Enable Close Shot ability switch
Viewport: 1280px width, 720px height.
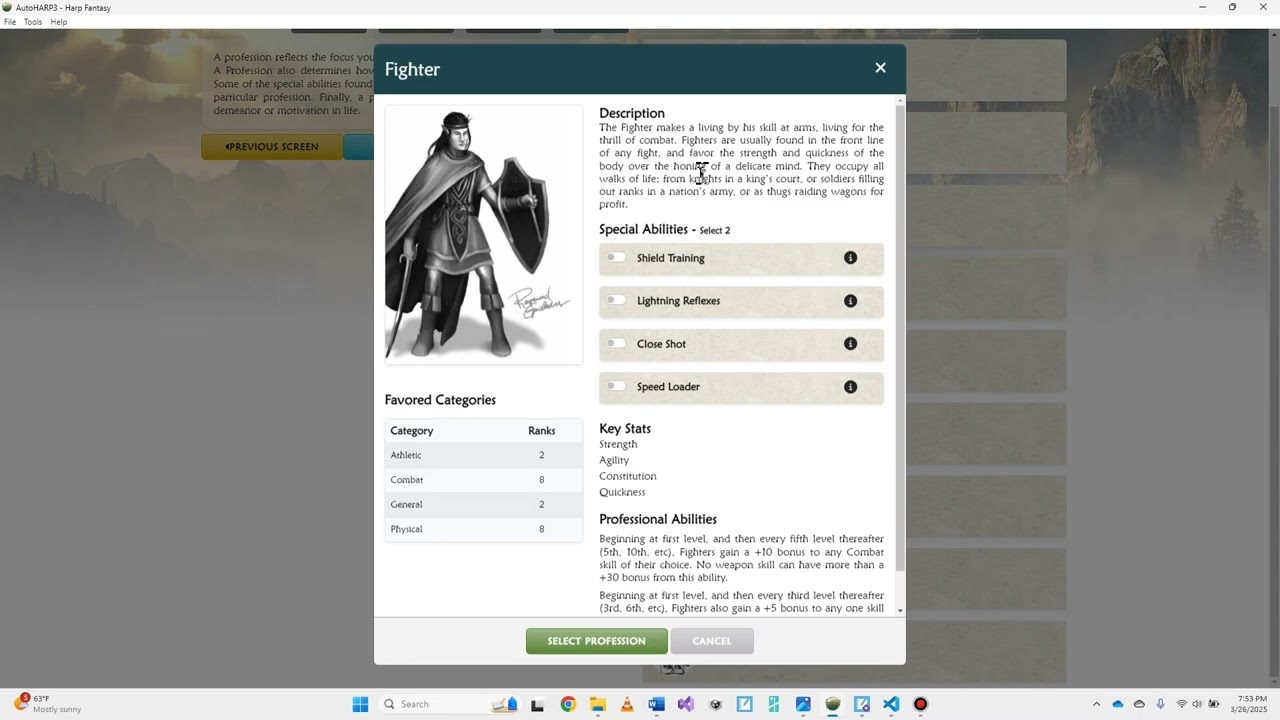(x=616, y=343)
